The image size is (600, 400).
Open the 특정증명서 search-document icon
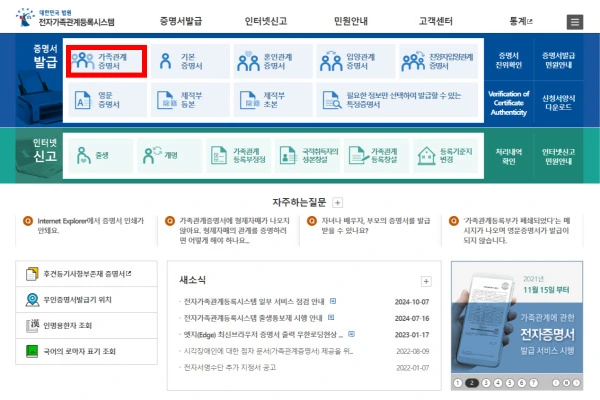(332, 100)
